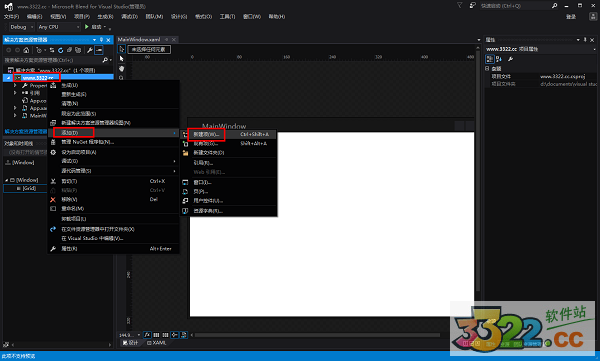Choose 在 Visual Studio 中编辑 in context menu
The image size is (600, 361).
pos(114,238)
